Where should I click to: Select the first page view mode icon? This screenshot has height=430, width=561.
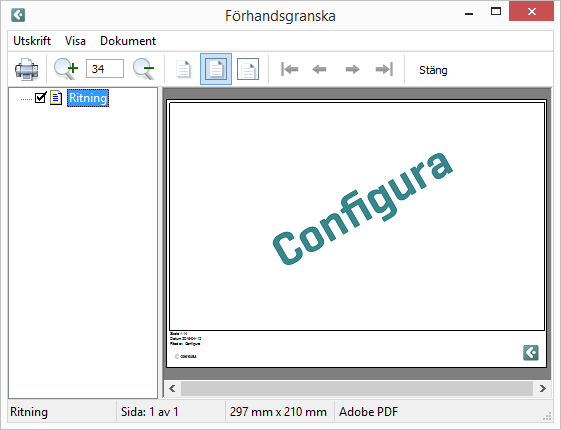(x=184, y=69)
